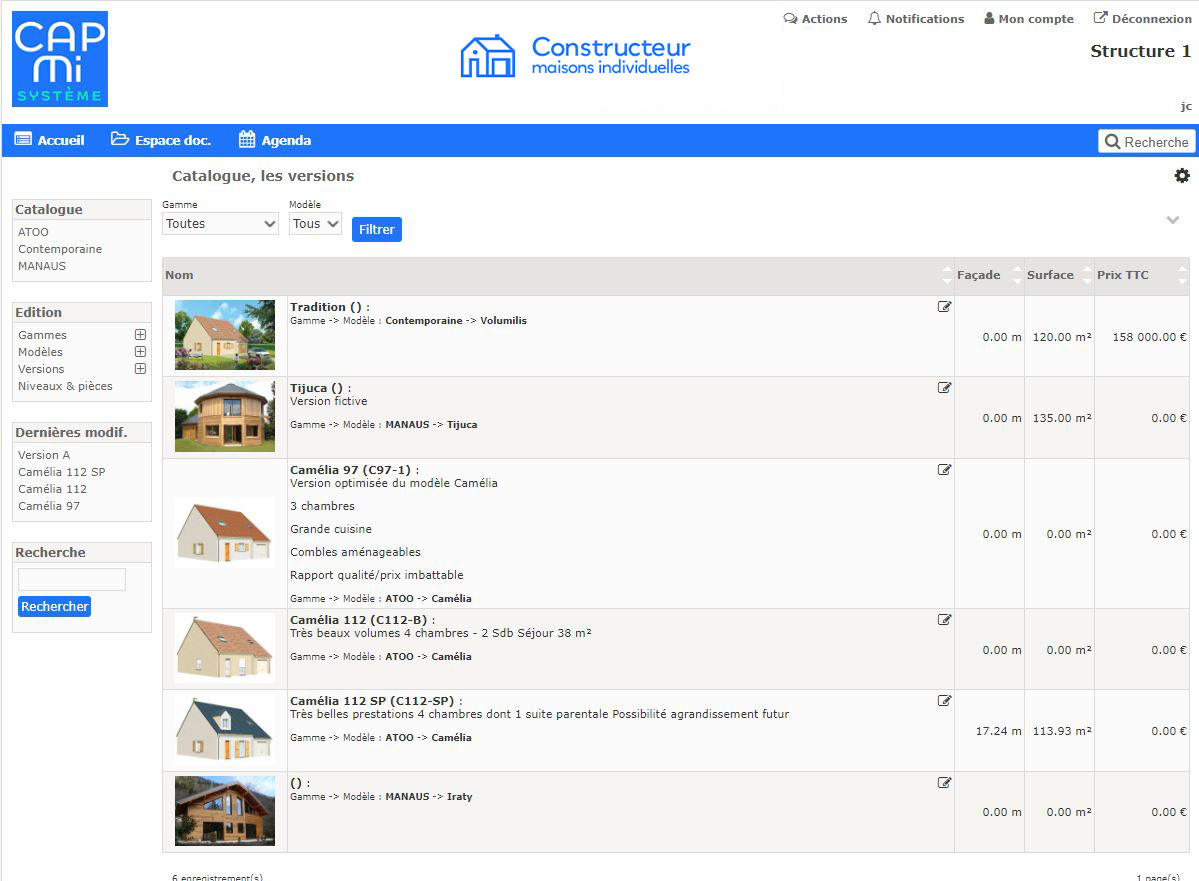Select the MANAUS catalogue range
Image resolution: width=1199 pixels, height=881 pixels.
[x=42, y=266]
